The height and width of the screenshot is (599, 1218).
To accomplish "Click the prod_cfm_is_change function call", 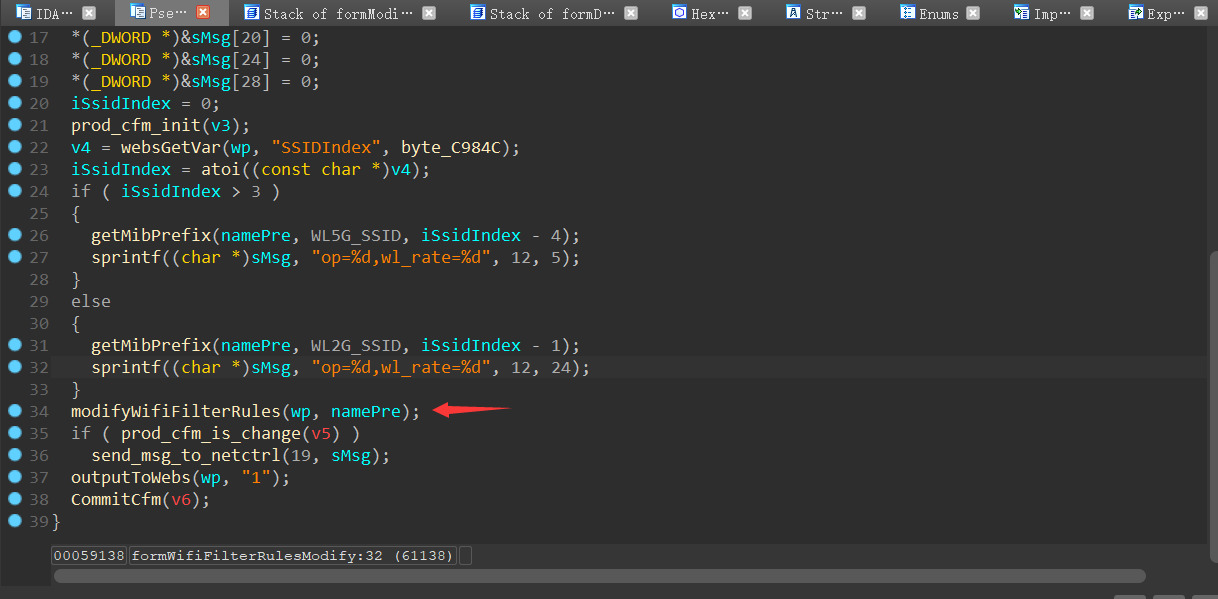I will (211, 433).
